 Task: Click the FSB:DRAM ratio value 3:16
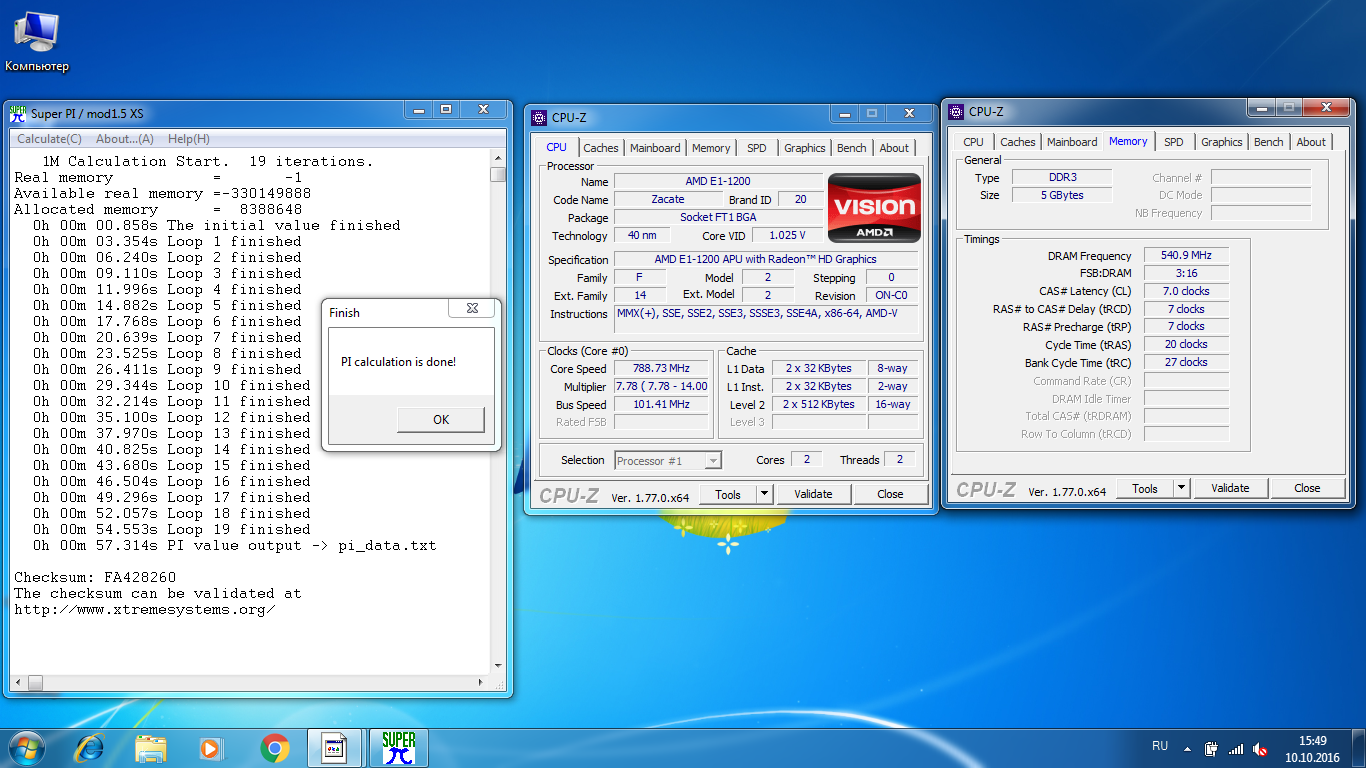coord(1186,273)
